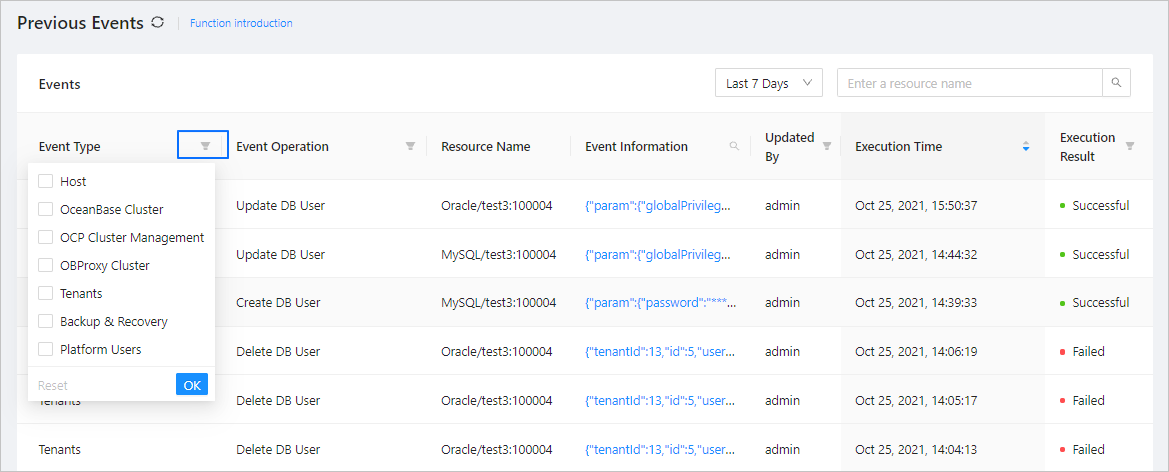Click the Event Information search icon
This screenshot has height=472, width=1169.
734,146
